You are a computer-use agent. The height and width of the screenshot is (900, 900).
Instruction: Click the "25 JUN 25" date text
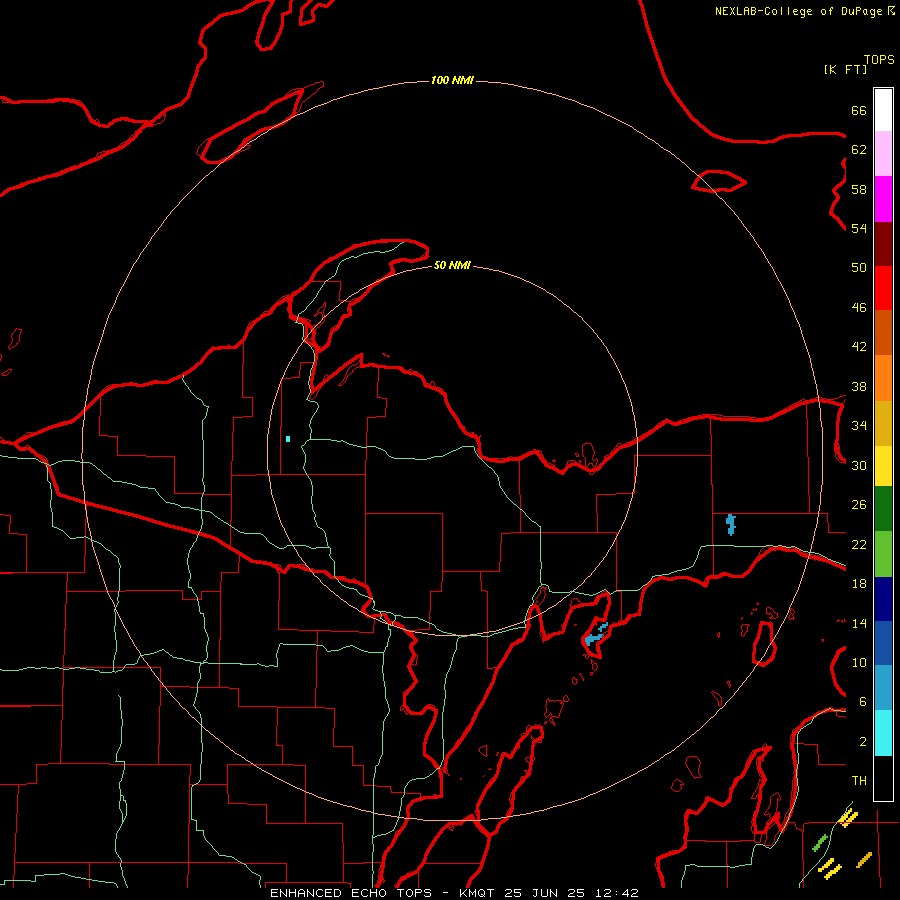(x=544, y=893)
